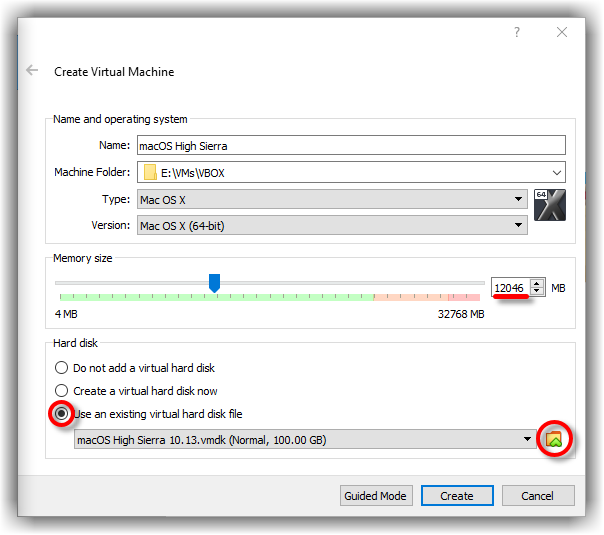Decrease memory size with down arrow
This screenshot has width=604, height=535.
(x=537, y=292)
